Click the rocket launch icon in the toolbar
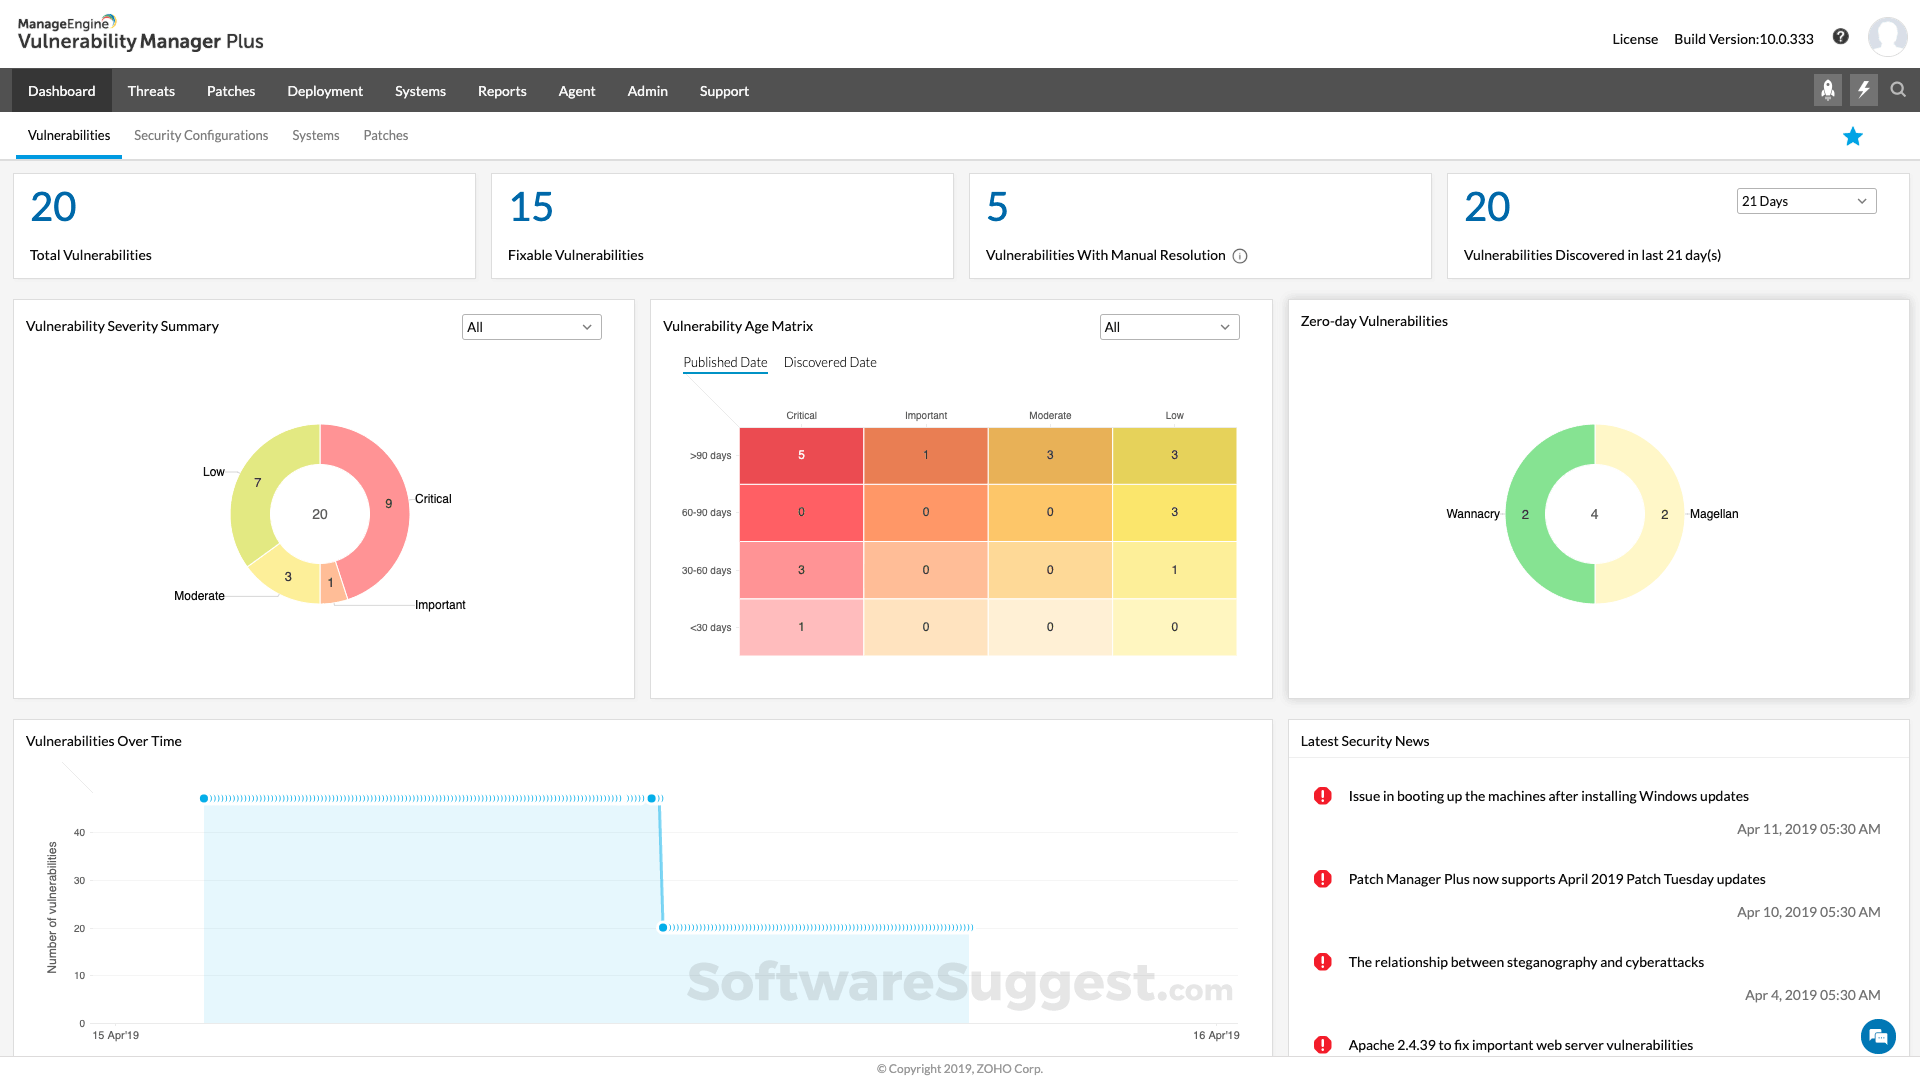The height and width of the screenshot is (1080, 1920). coord(1827,90)
